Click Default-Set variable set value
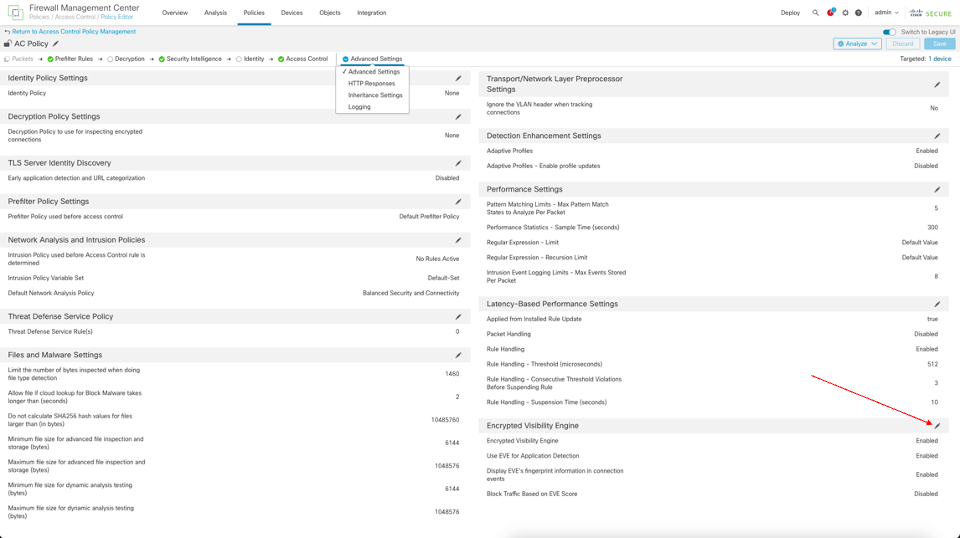Screen dimensions: 960x538 443,278
